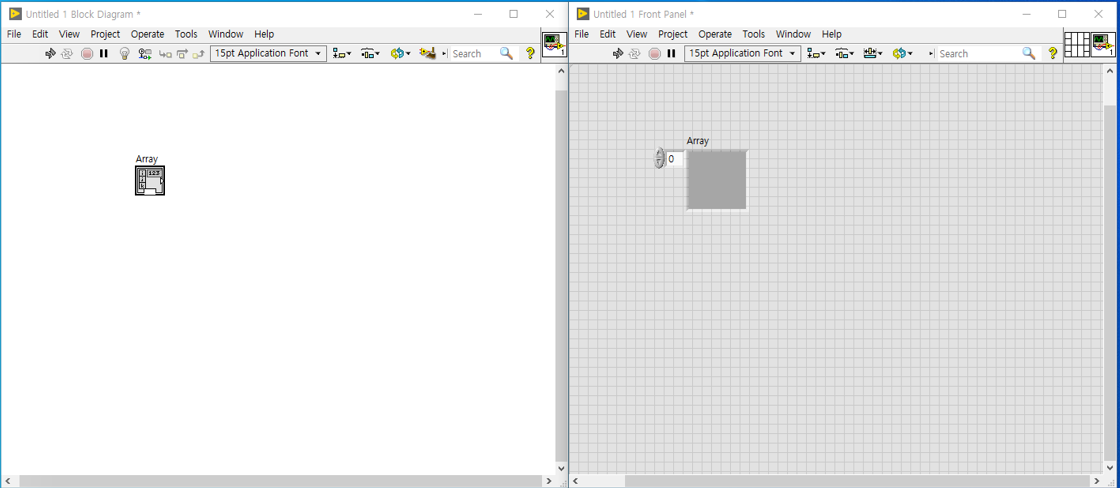Open Project menu in Front Panel
Image resolution: width=1120 pixels, height=488 pixels.
tap(673, 34)
